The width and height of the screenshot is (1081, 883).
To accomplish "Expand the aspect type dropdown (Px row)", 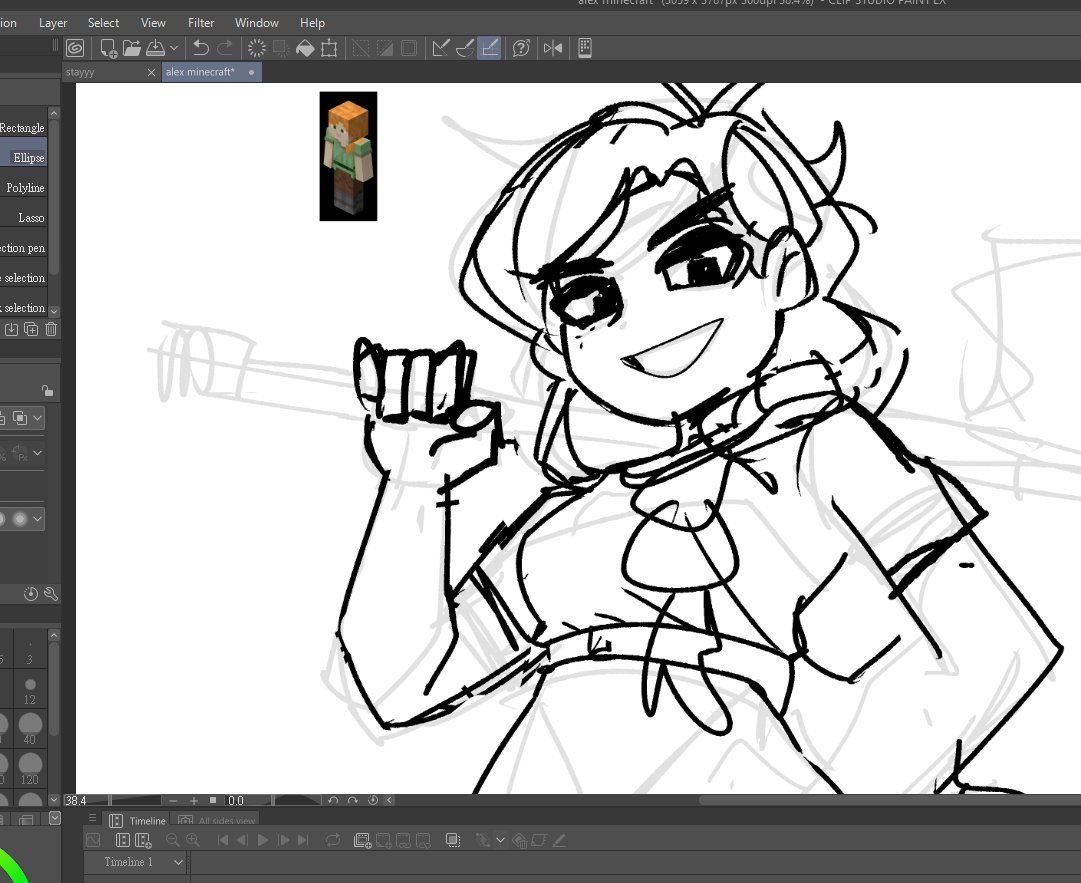I will click(x=37, y=453).
